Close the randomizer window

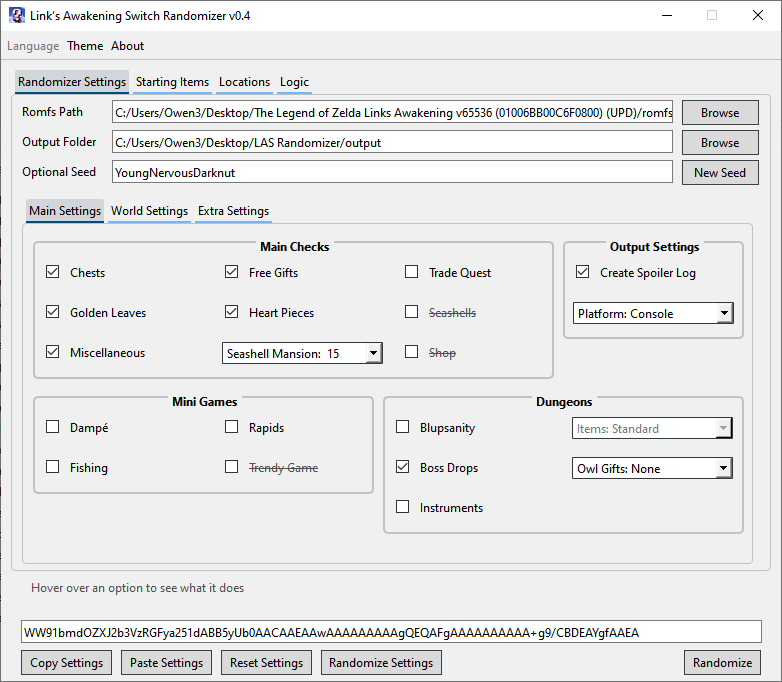pyautogui.click(x=758, y=15)
